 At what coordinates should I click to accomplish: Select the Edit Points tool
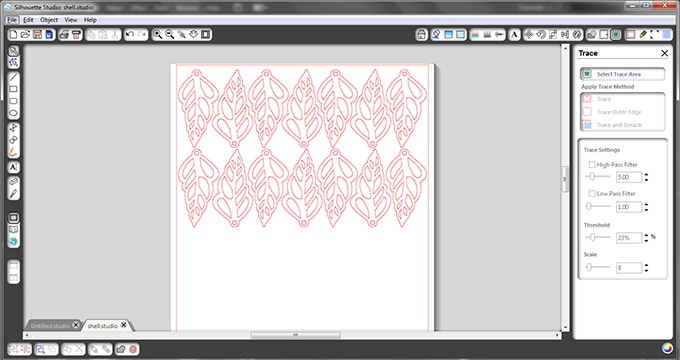click(x=13, y=63)
